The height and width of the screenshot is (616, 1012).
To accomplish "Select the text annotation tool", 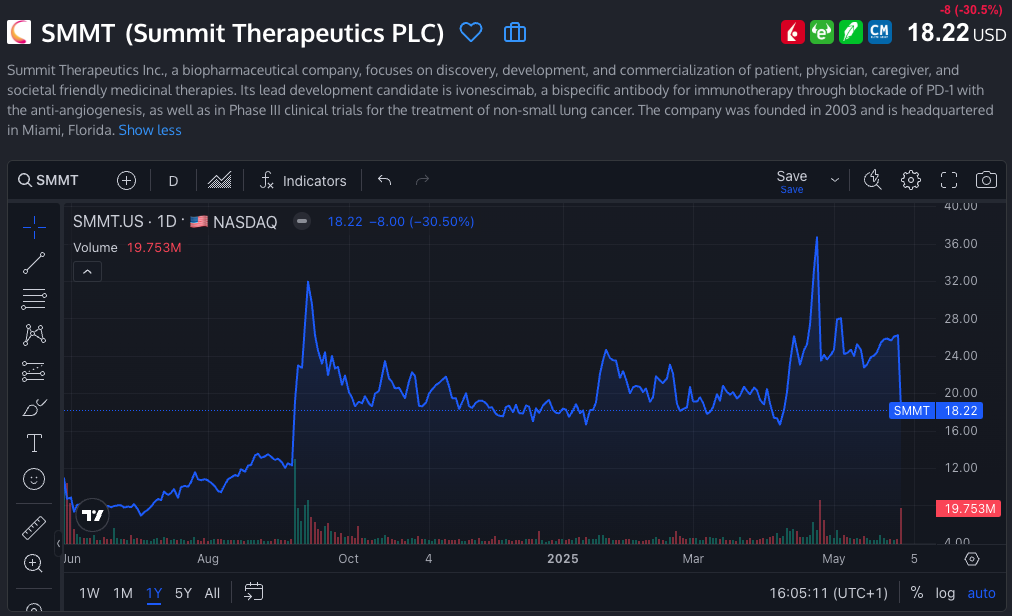I will pos(34,443).
